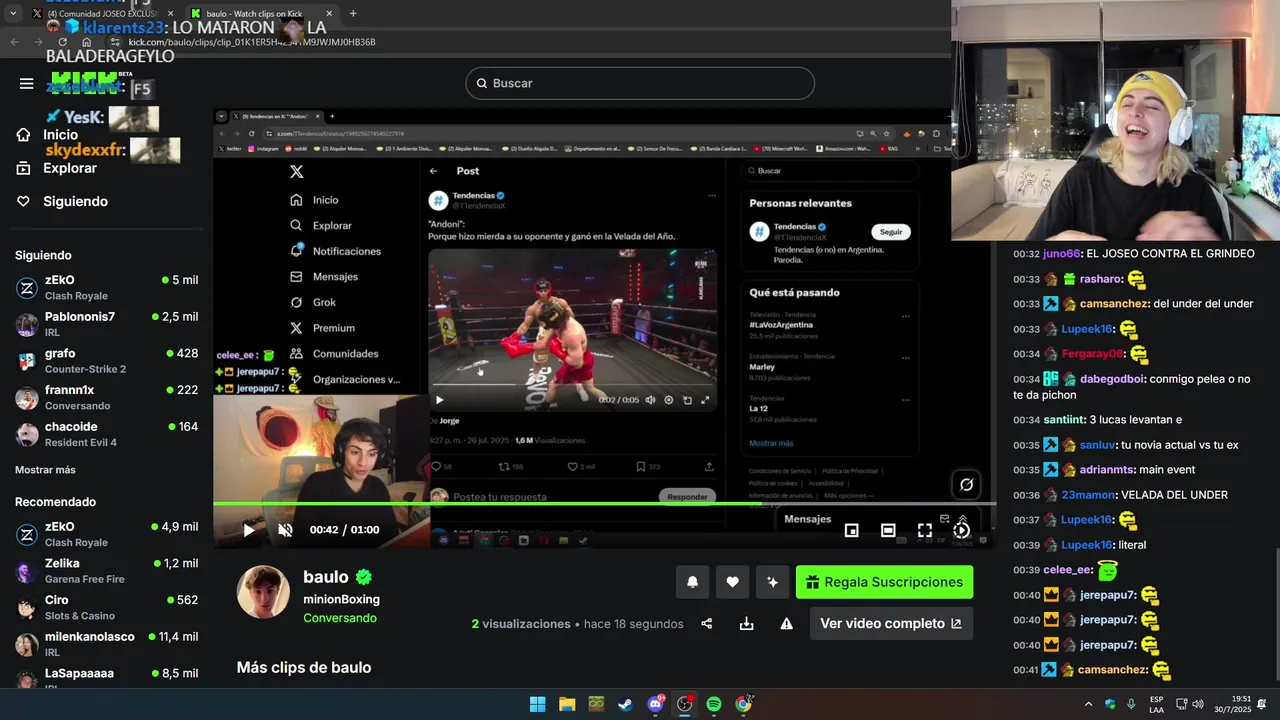The image size is (1280, 720).
Task: Open the Windows Start menu
Action: coord(537,704)
